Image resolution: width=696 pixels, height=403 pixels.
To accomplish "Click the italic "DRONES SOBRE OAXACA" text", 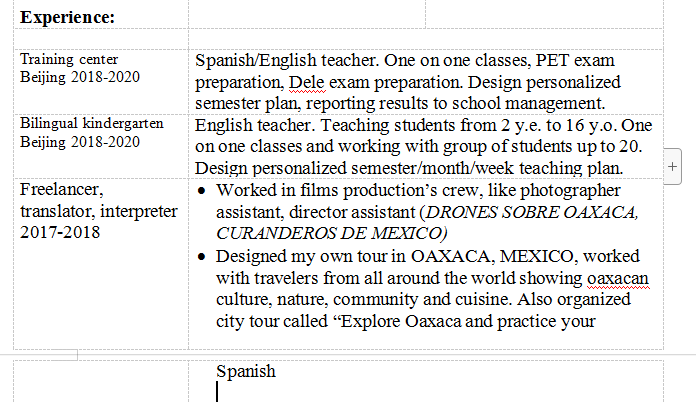I will (530, 212).
